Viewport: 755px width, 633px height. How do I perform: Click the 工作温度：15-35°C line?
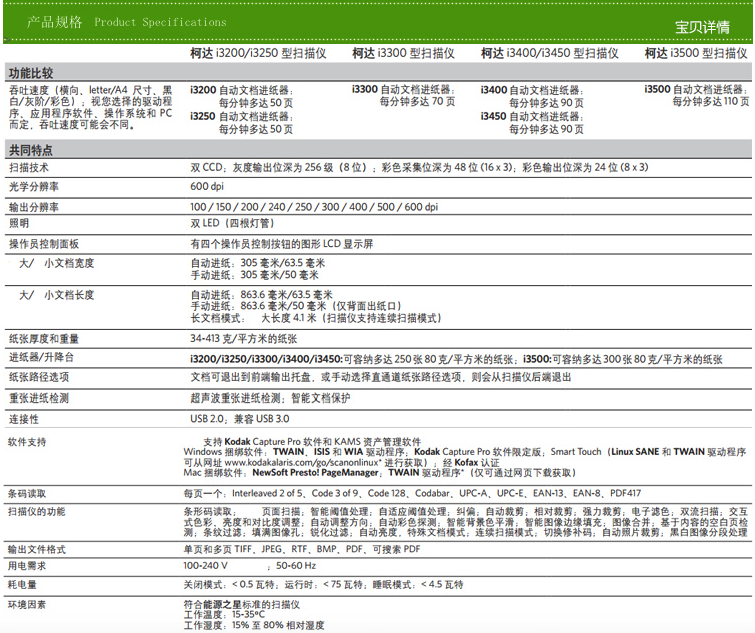point(224,615)
